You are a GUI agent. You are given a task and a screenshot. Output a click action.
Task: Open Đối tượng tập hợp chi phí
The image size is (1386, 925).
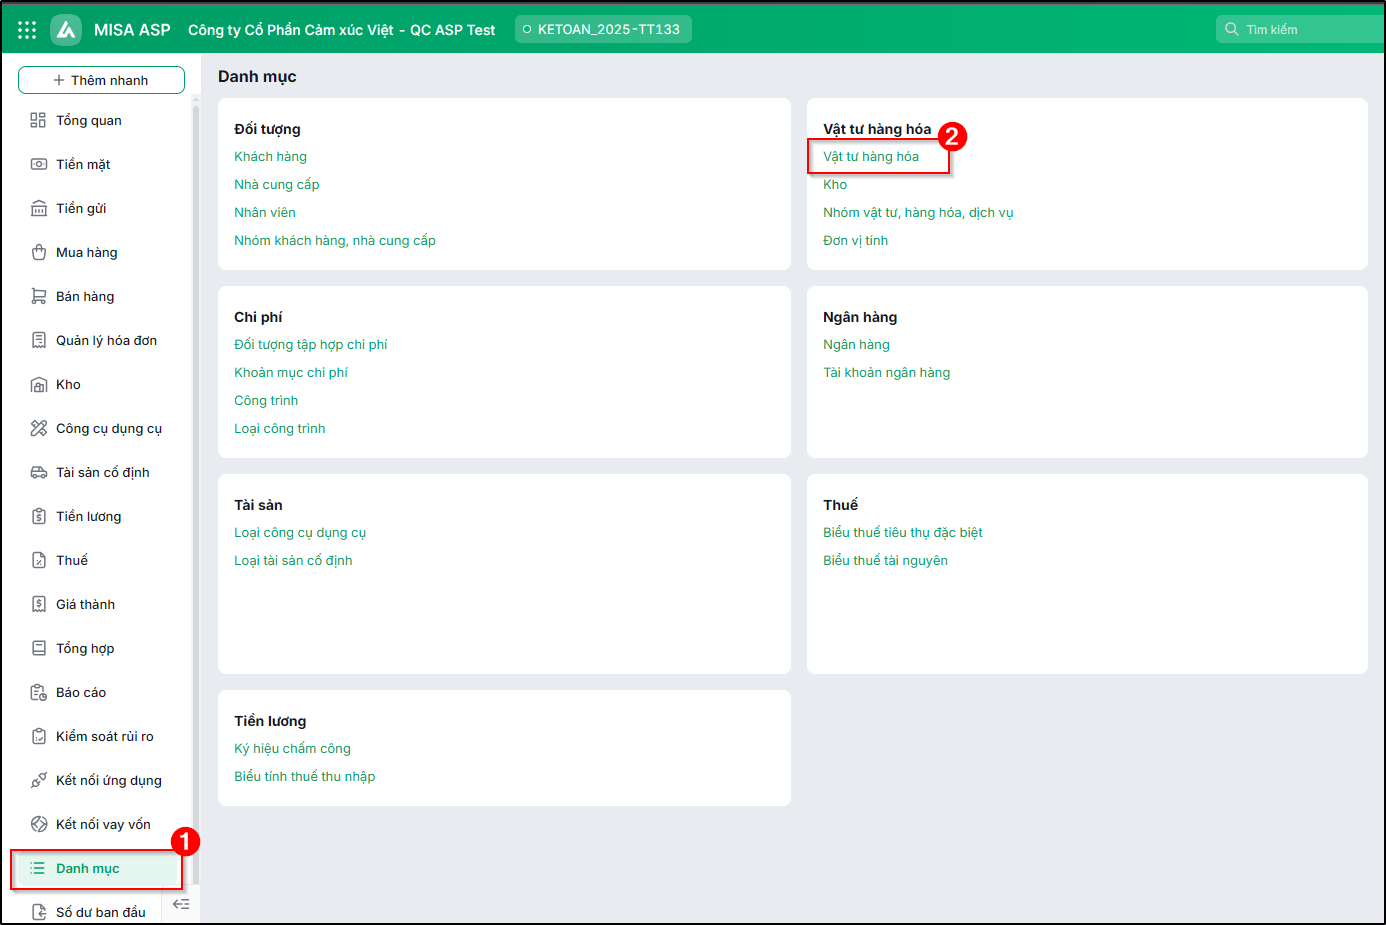pyautogui.click(x=311, y=344)
